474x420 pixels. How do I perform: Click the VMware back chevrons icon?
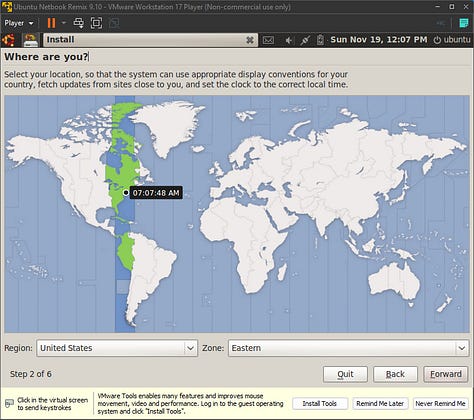tap(440, 23)
